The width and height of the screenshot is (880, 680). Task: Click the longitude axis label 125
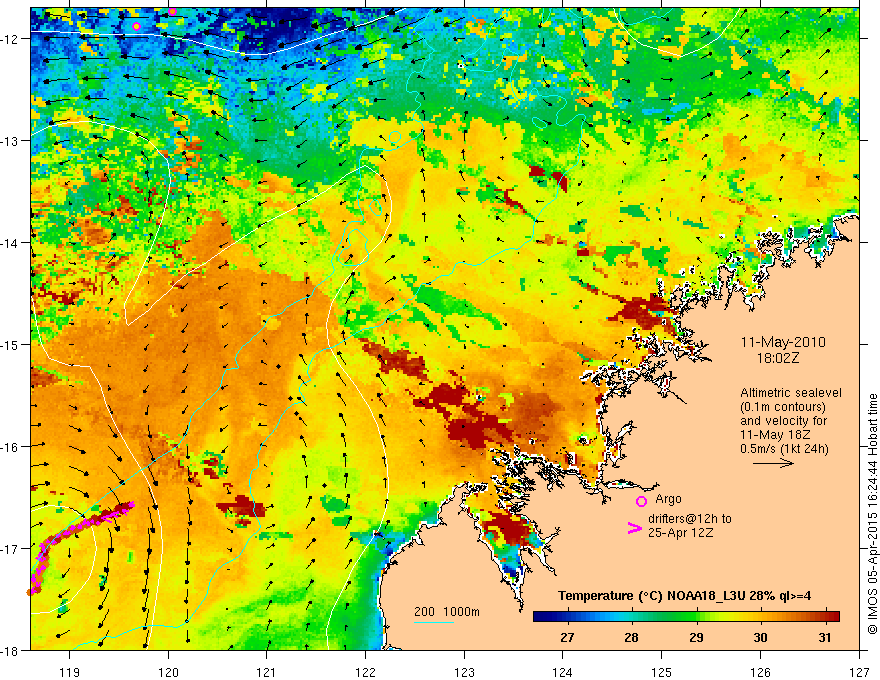[662, 672]
